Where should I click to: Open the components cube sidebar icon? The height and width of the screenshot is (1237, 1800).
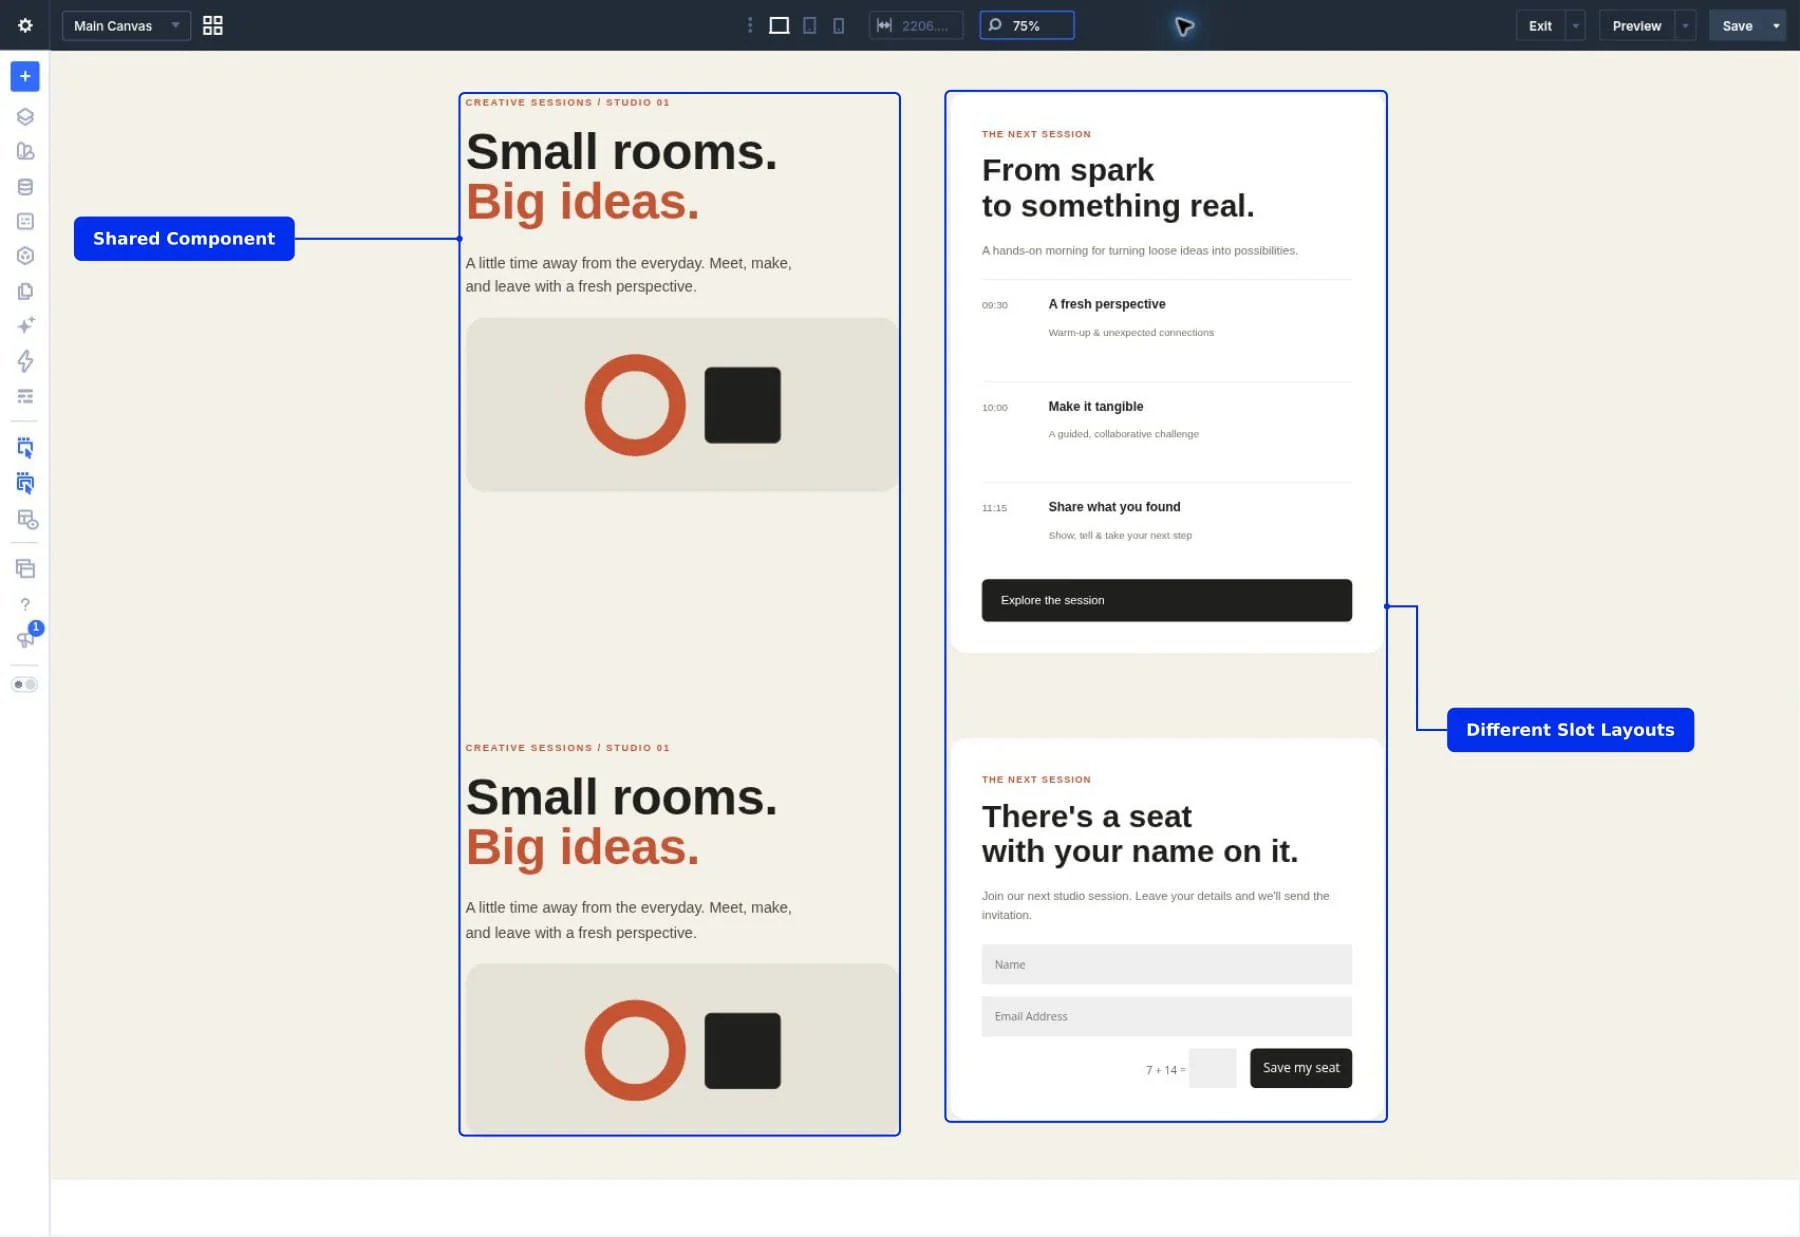pos(25,256)
